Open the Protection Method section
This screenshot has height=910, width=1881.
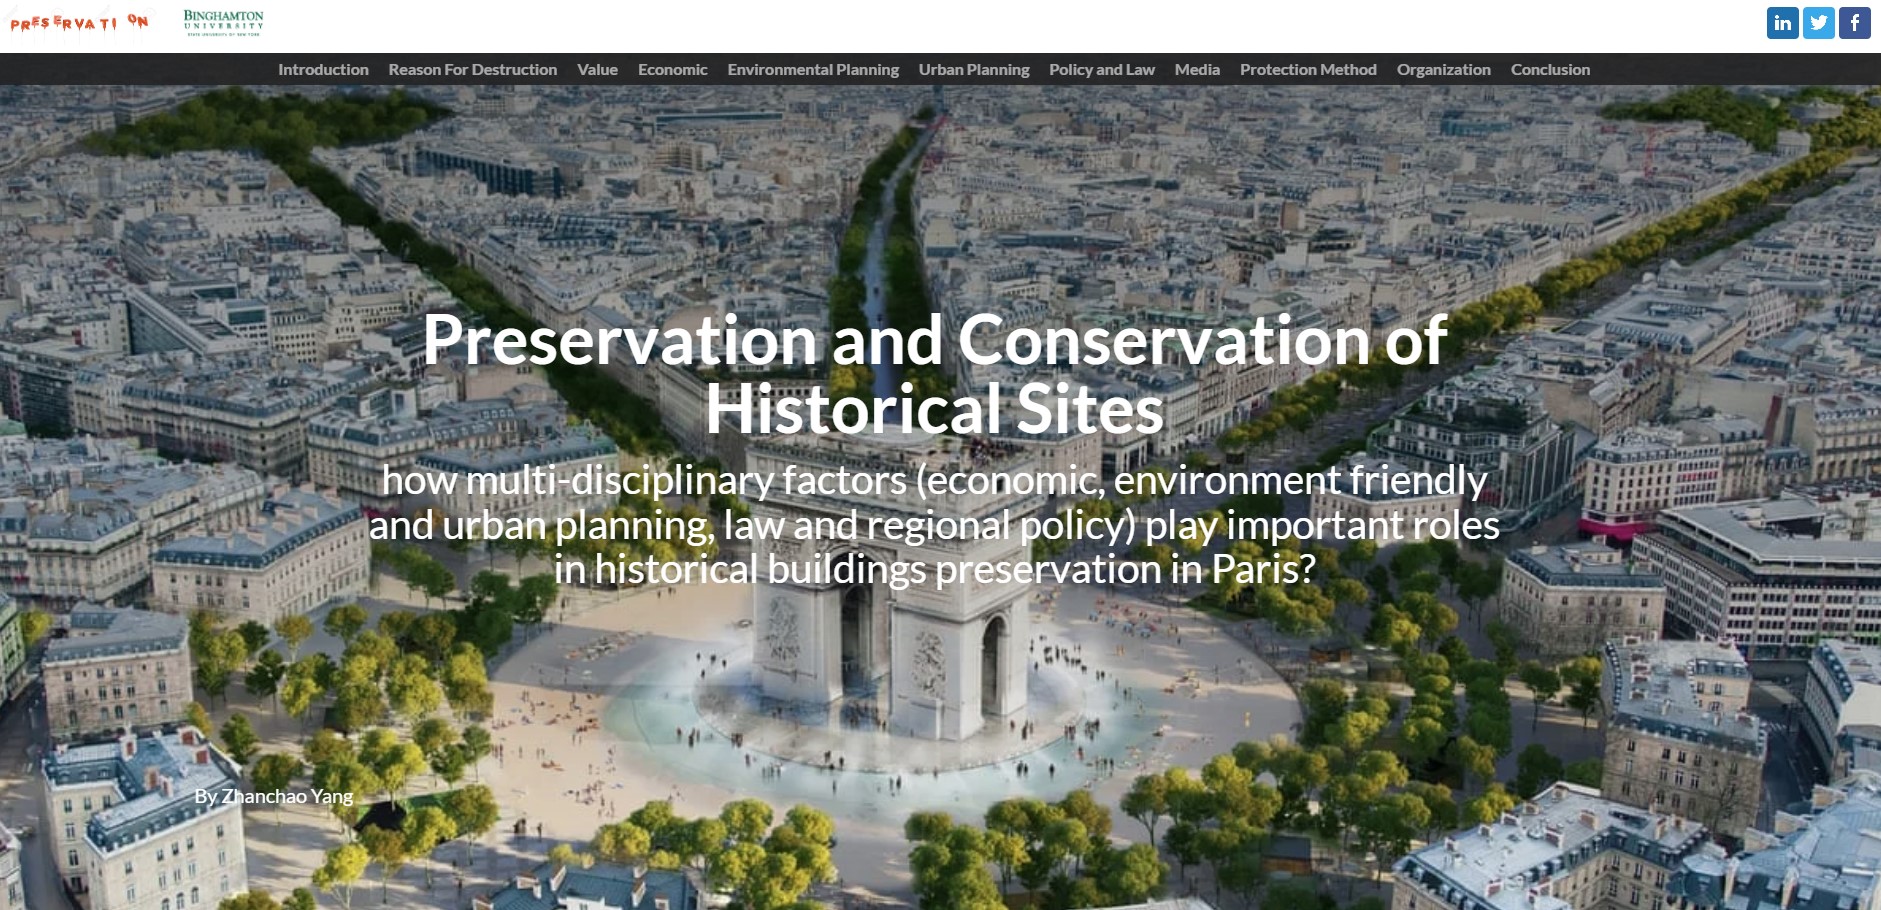pyautogui.click(x=1308, y=69)
